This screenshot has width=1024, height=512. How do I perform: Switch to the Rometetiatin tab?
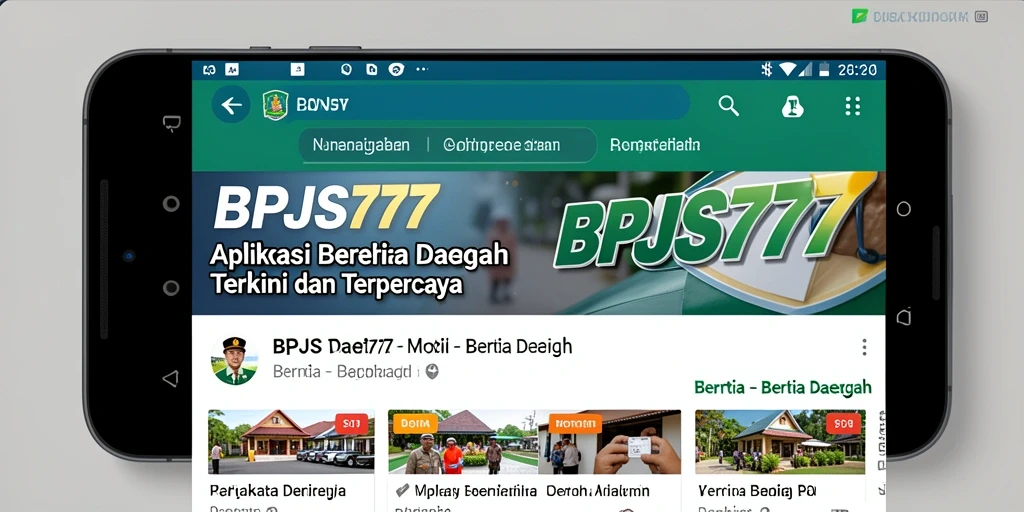click(x=654, y=144)
